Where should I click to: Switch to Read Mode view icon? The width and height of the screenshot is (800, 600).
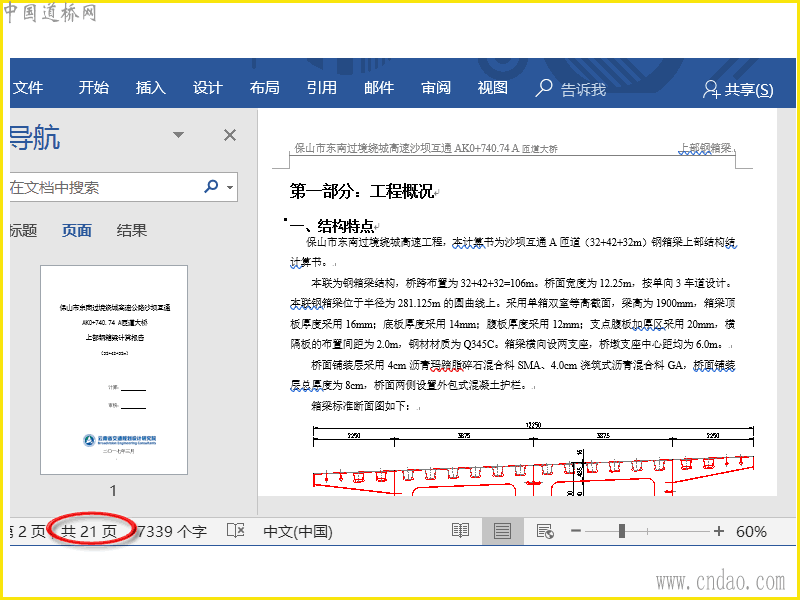coord(460,531)
